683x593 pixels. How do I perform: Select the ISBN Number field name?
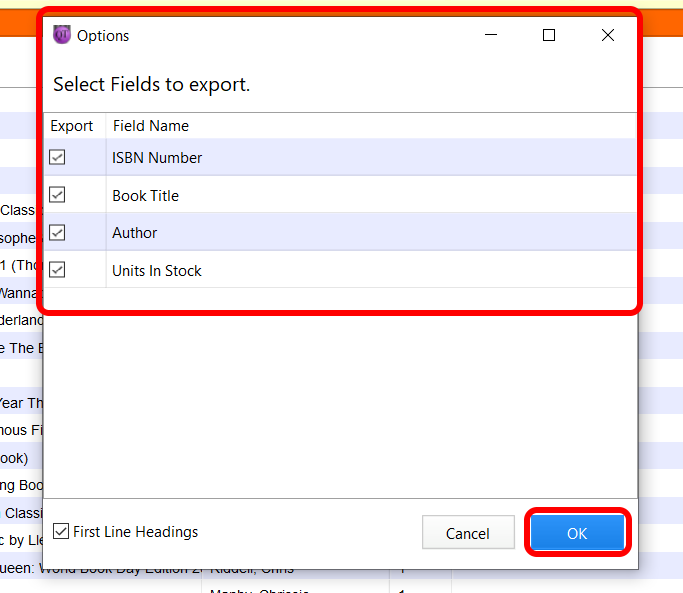(x=157, y=158)
